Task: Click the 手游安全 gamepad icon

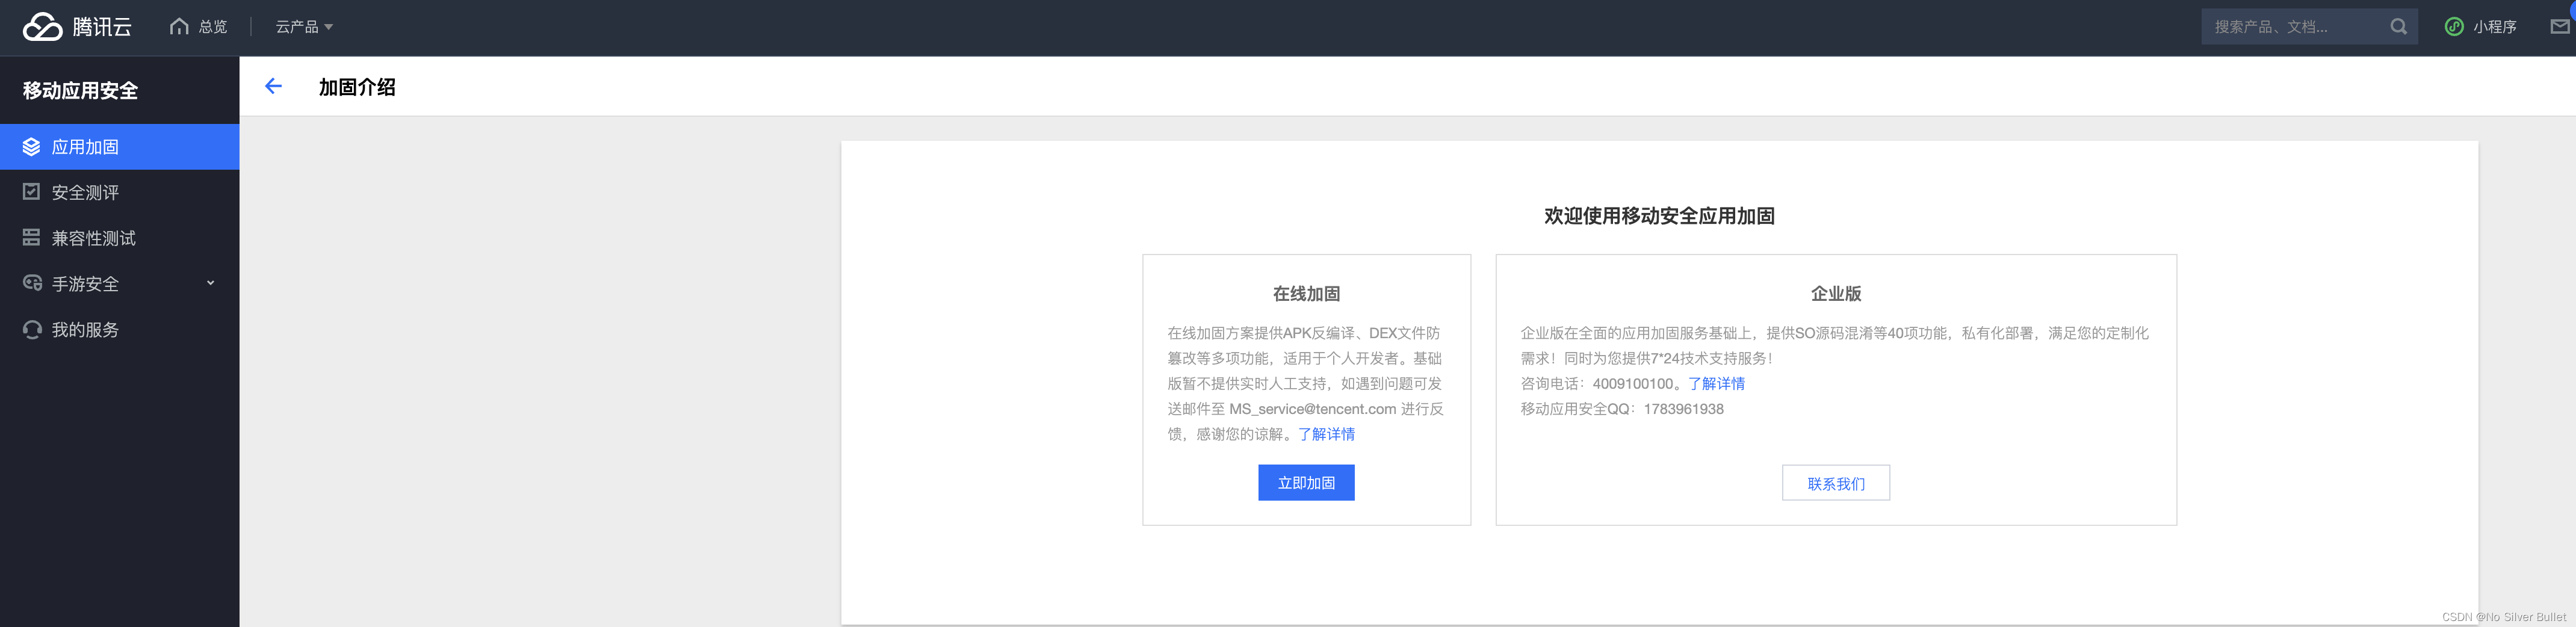Action: click(33, 283)
